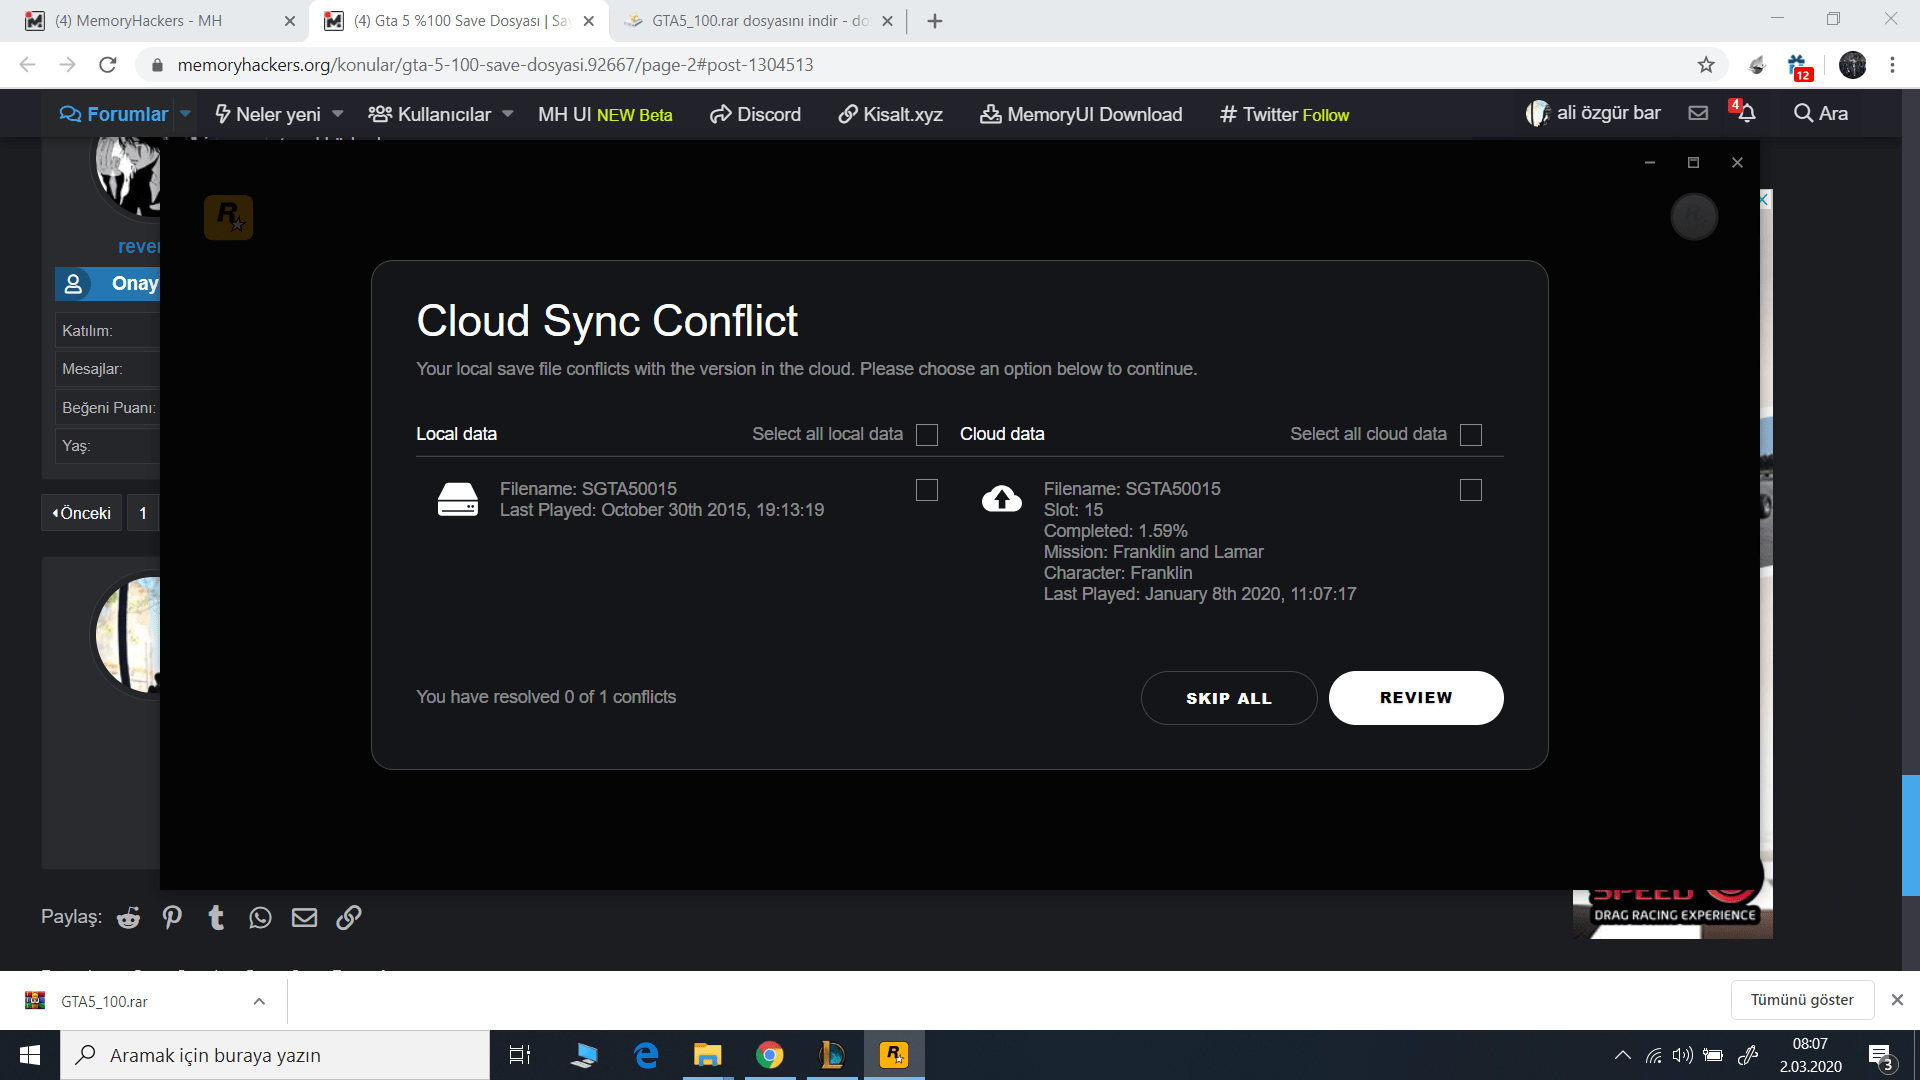This screenshot has height=1080, width=1920.
Task: Open the Chrome profile avatar
Action: [x=1852, y=65]
